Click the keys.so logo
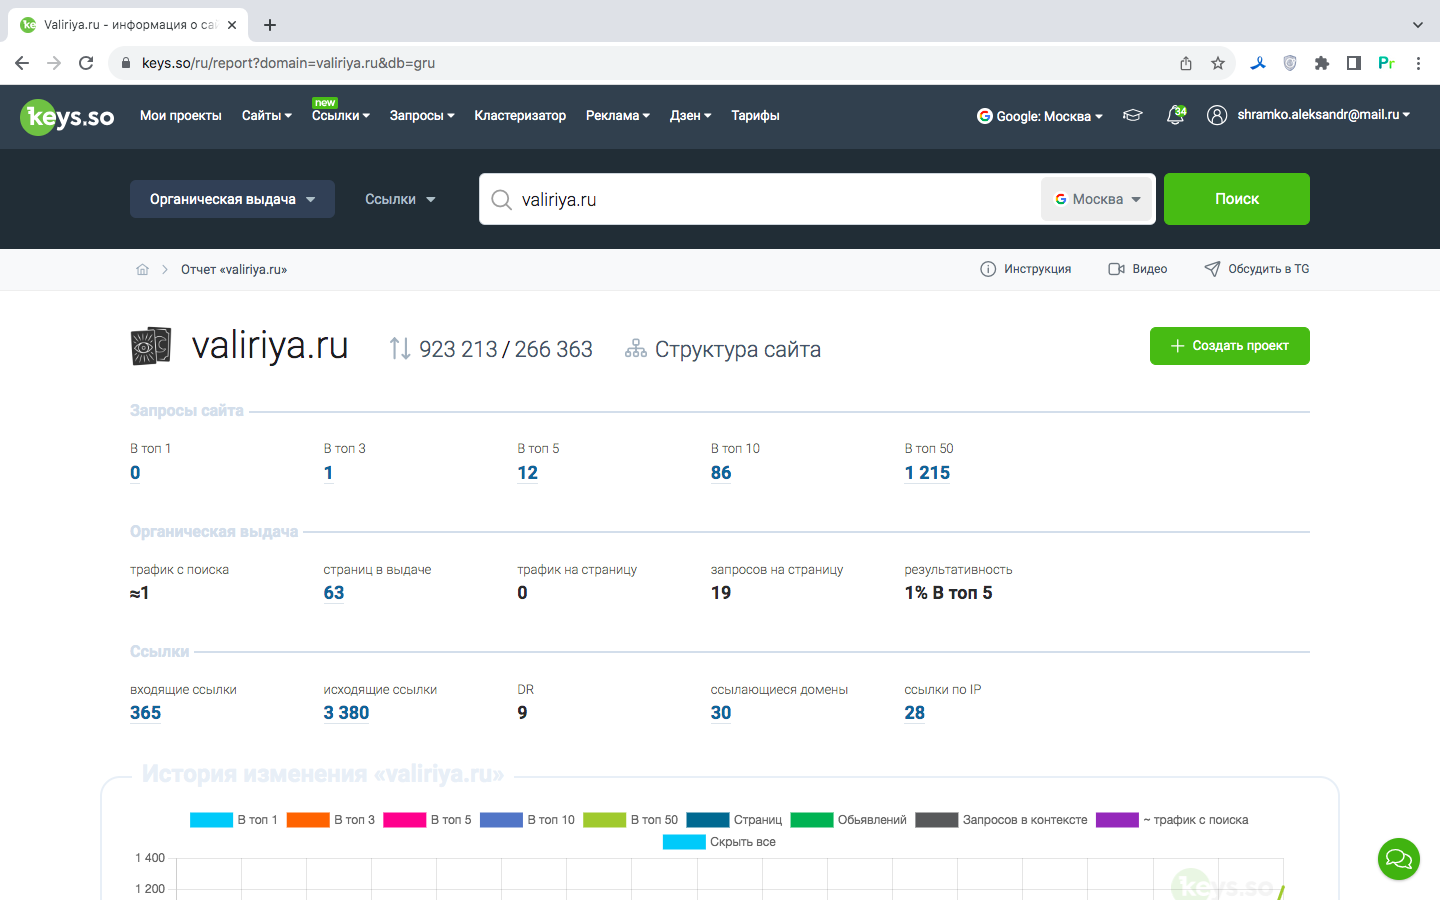1440x900 pixels. click(x=67, y=117)
